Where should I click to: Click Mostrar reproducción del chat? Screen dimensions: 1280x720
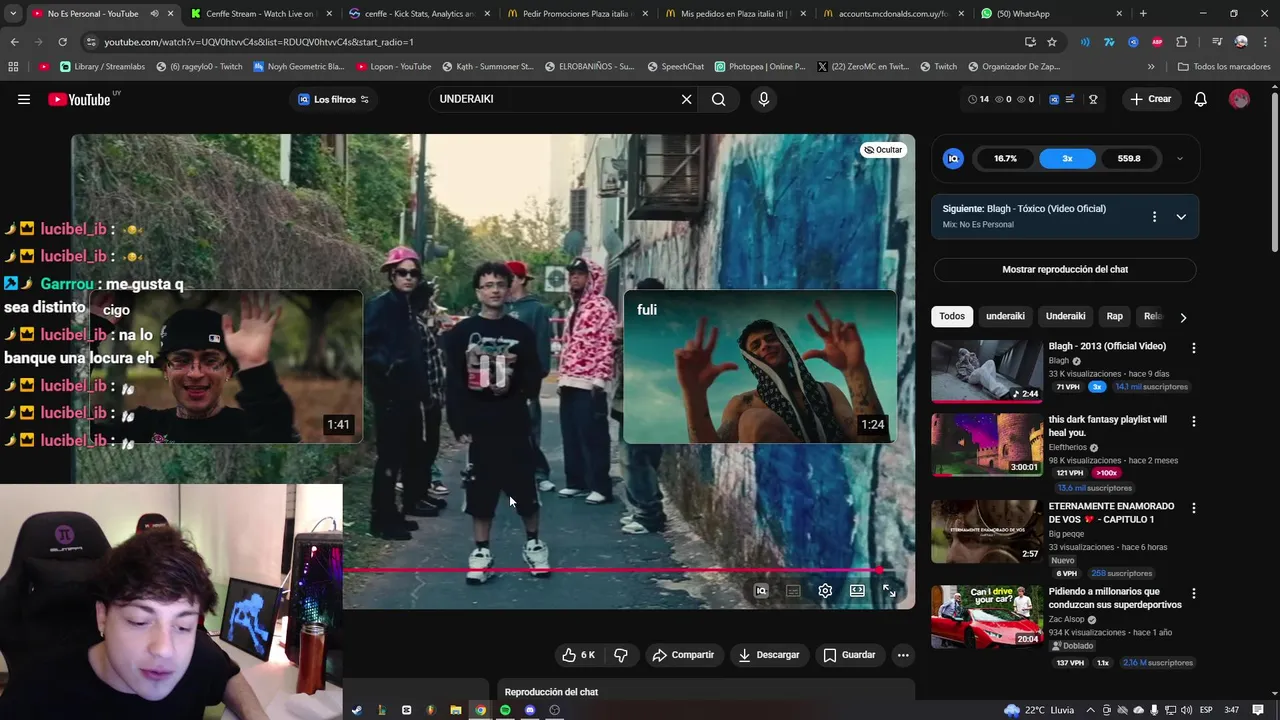1065,269
